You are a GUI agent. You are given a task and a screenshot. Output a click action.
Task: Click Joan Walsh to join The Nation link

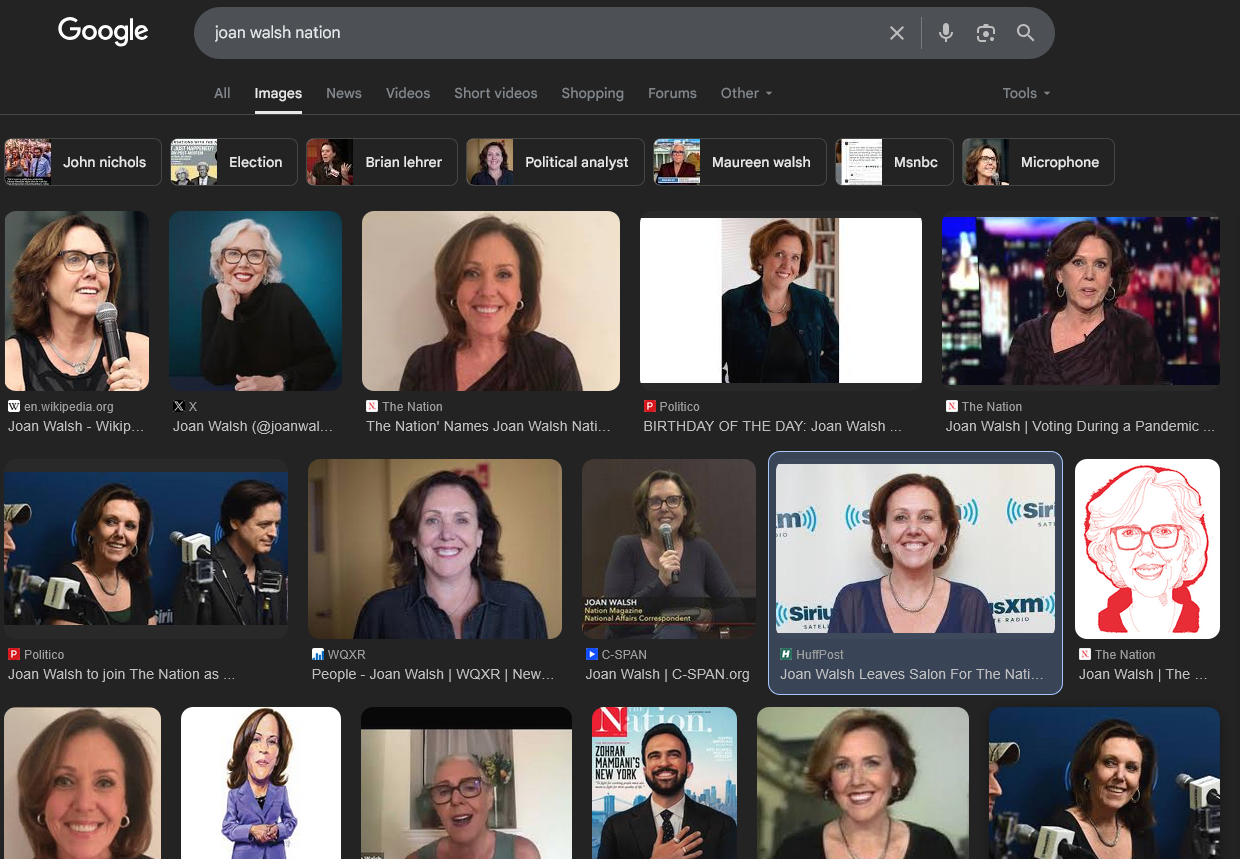(x=122, y=674)
